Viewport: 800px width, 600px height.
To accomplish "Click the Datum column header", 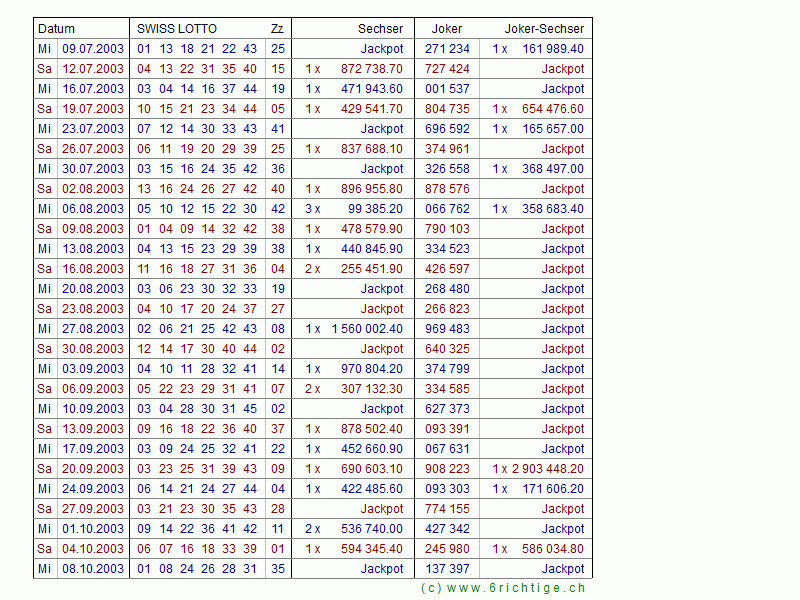I will pyautogui.click(x=56, y=29).
